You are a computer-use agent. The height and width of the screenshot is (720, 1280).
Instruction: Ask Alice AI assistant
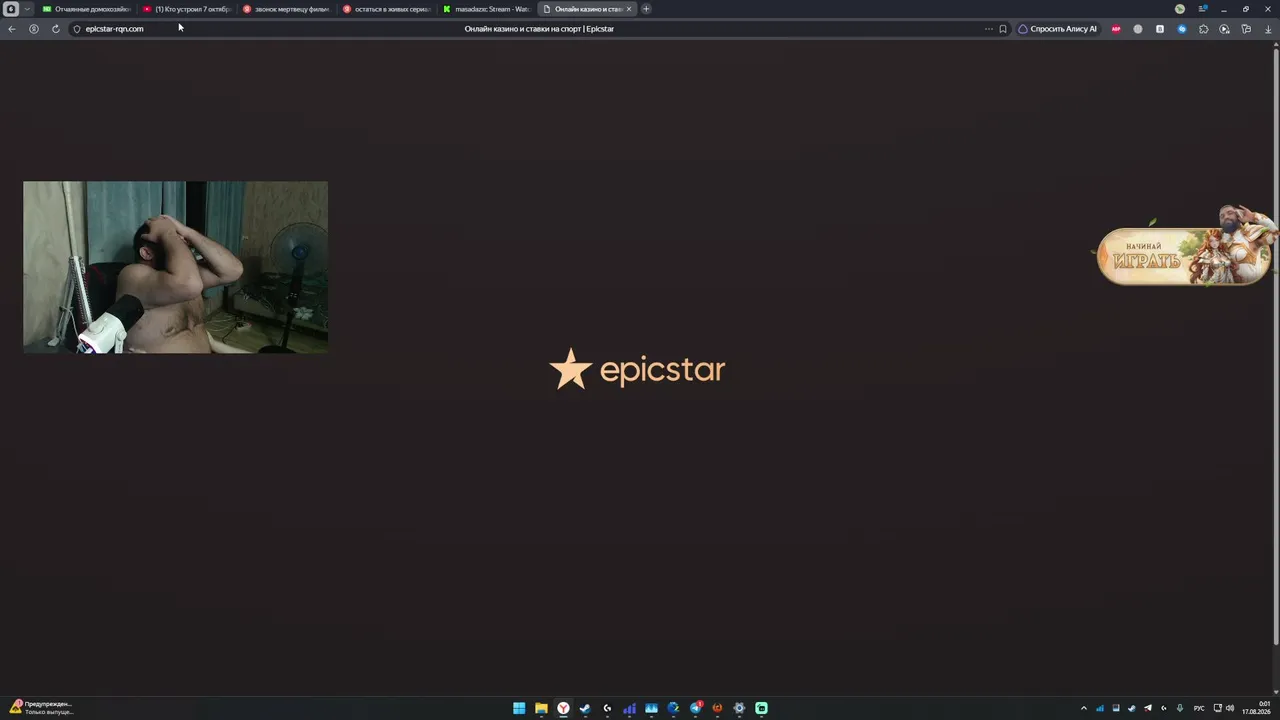tap(1057, 29)
